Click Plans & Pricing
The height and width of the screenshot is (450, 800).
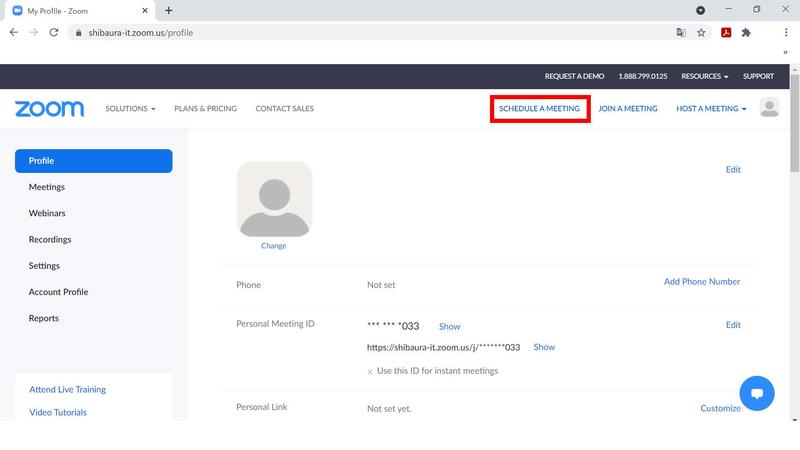click(x=205, y=109)
